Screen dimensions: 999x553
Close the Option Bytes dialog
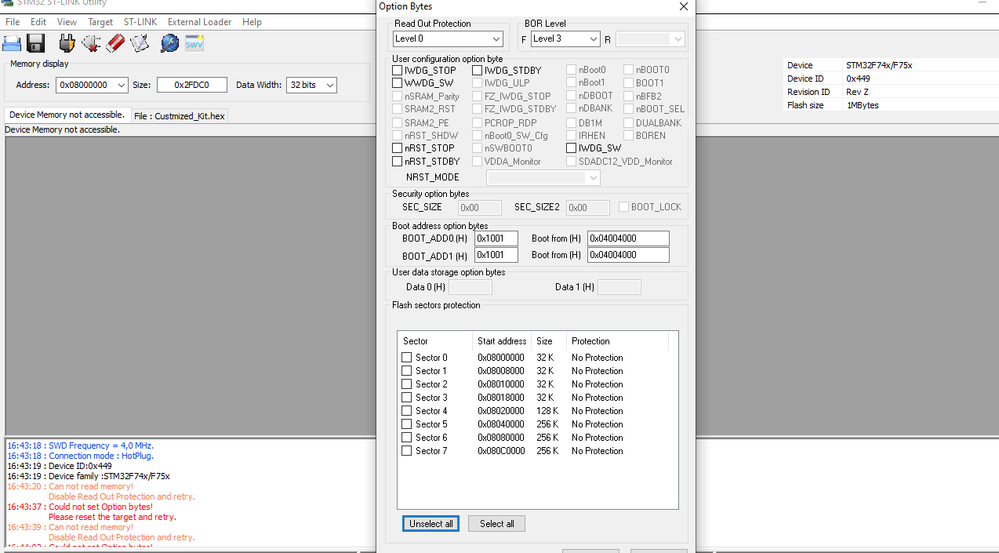(x=684, y=6)
